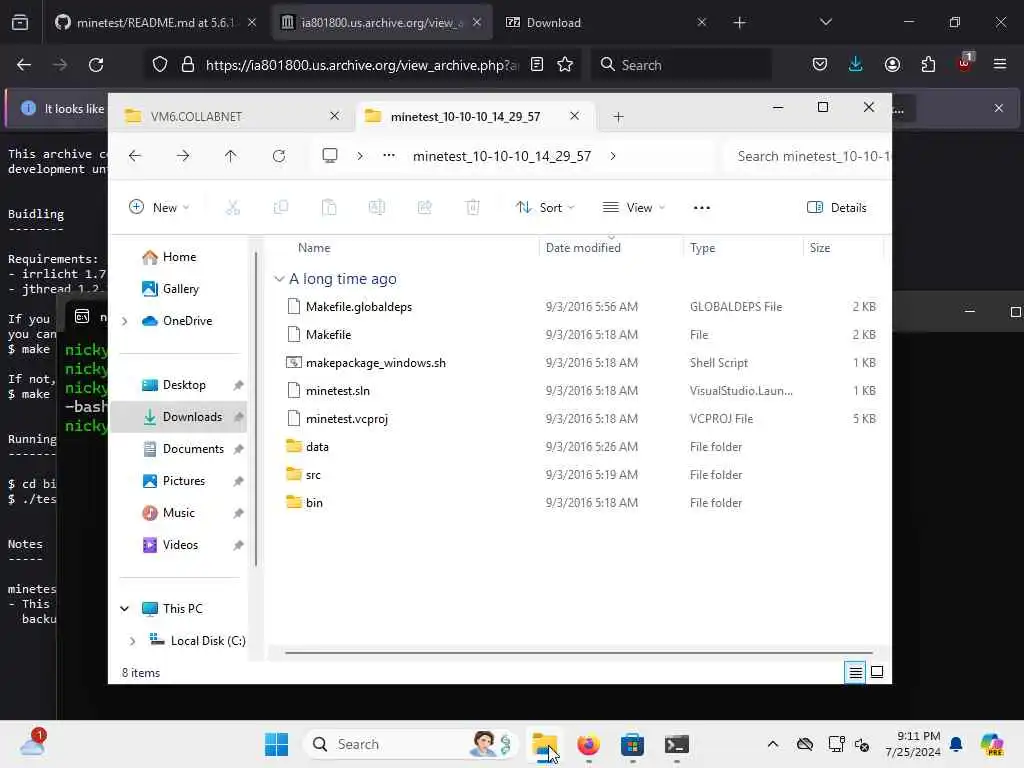
Task: Toggle the Details pane button
Action: click(837, 208)
